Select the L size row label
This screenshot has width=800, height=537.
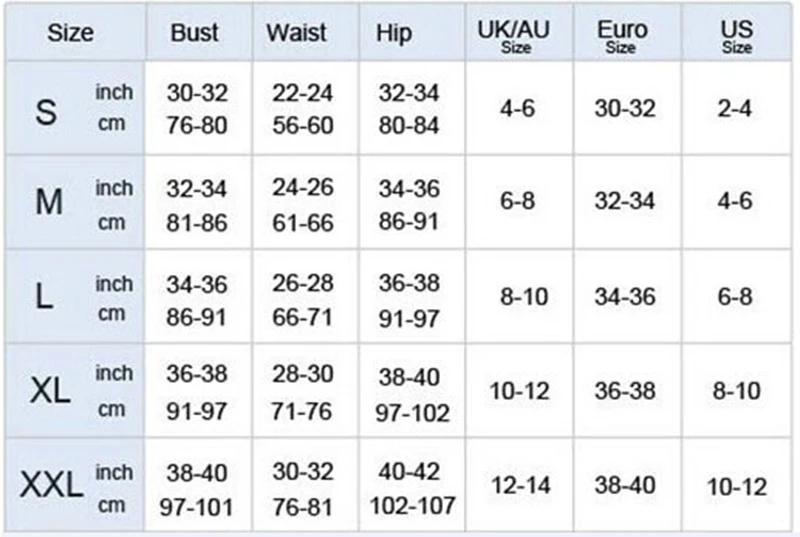[x=44, y=296]
